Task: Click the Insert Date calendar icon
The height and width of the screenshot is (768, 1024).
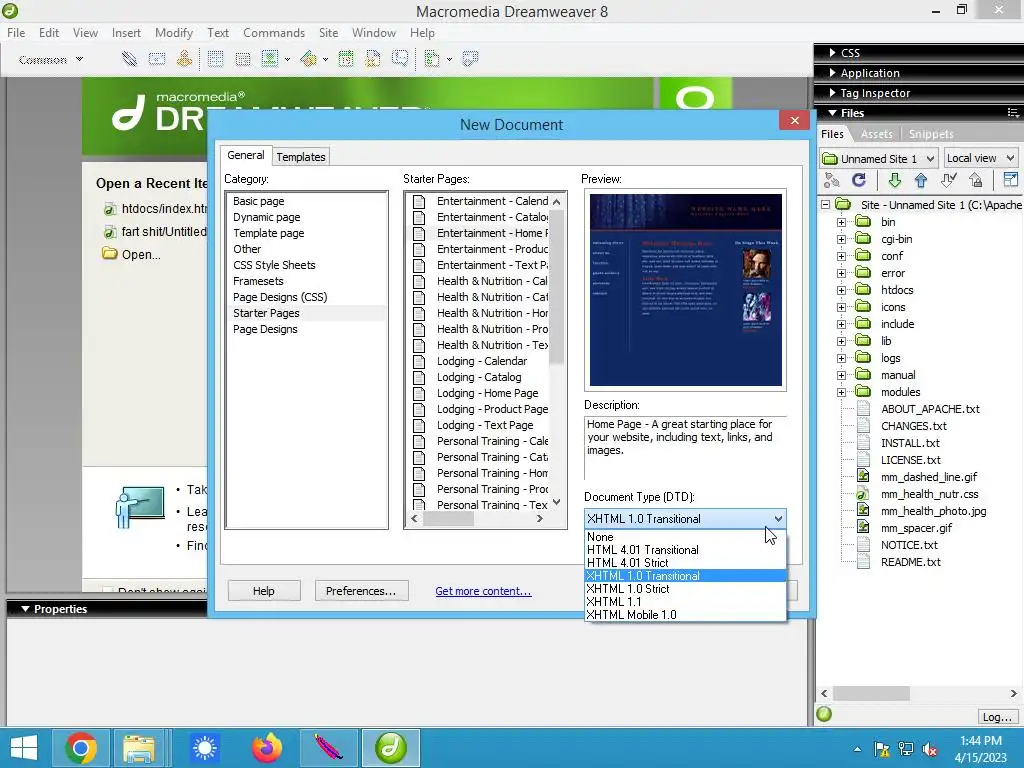Action: point(345,59)
